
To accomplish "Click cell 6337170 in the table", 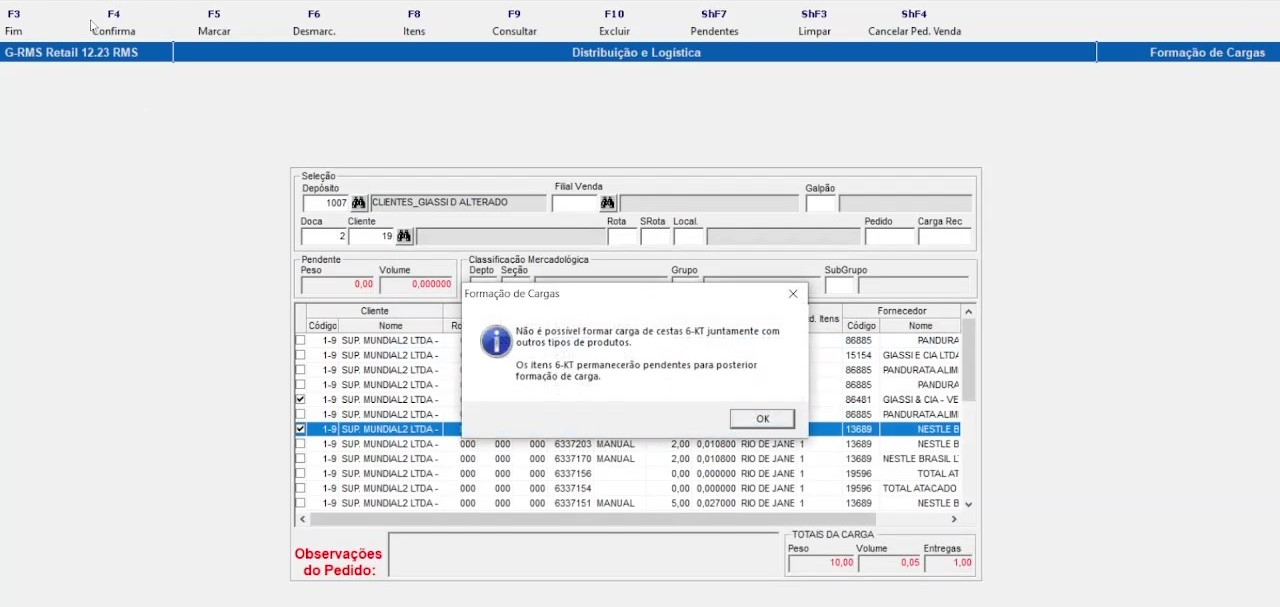I will click(573, 459).
